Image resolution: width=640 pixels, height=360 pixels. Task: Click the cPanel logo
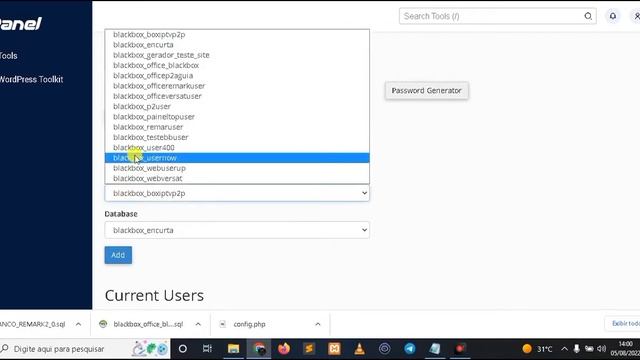tap(21, 23)
